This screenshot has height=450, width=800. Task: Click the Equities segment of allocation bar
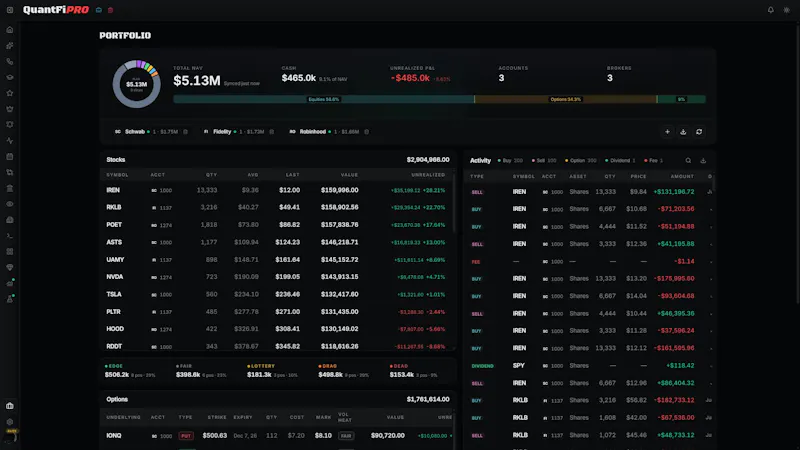pyautogui.click(x=323, y=99)
